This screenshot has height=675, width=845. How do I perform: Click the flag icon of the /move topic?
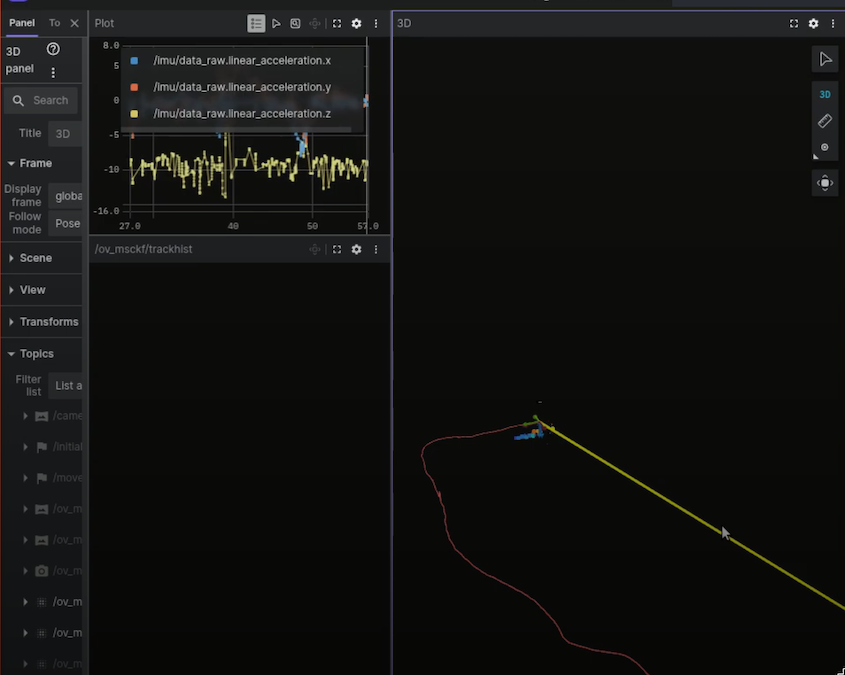pos(41,478)
